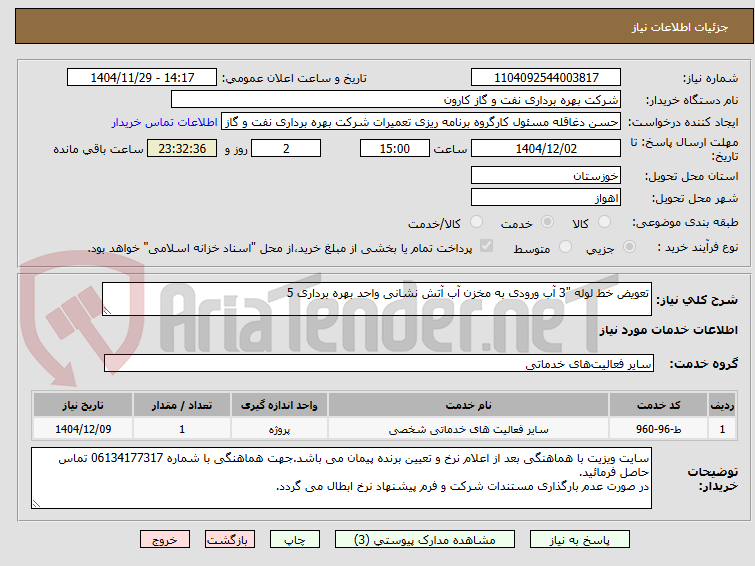Screen dimensions: 755x566
Task: Click the نام خدمت column header
Action: coord(469,405)
